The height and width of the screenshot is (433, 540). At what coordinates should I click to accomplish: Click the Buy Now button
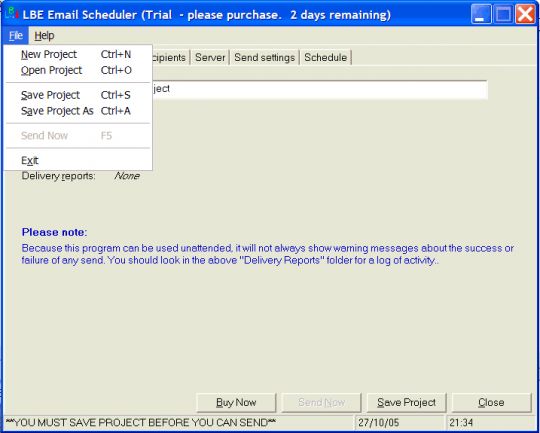pyautogui.click(x=236, y=402)
